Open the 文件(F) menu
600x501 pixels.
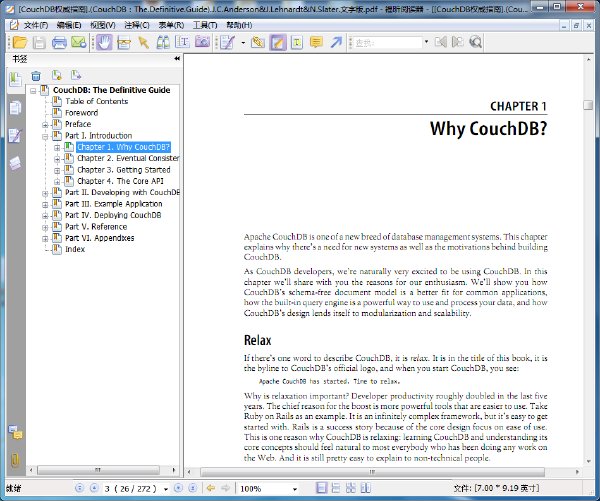[36, 25]
